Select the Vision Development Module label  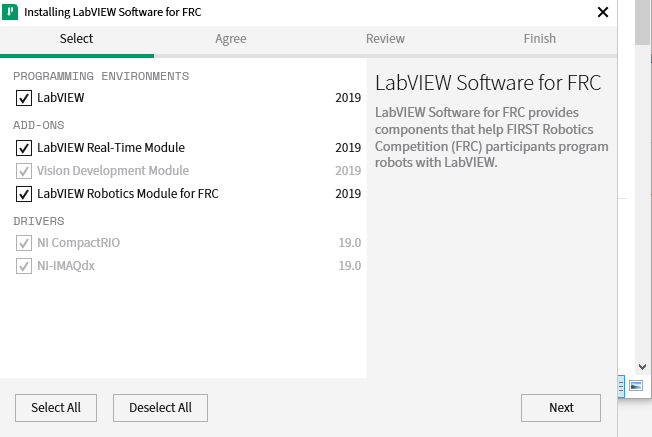tap(113, 171)
